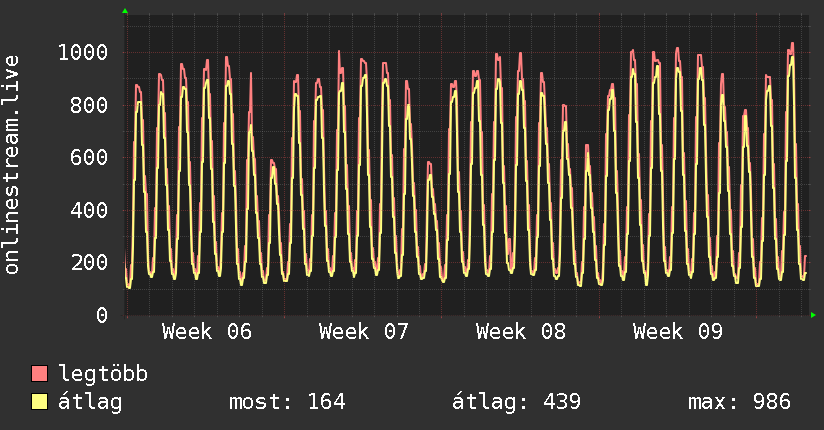Click the onlinestream.live vertical axis title
The width and height of the screenshot is (824, 430).
point(11,165)
